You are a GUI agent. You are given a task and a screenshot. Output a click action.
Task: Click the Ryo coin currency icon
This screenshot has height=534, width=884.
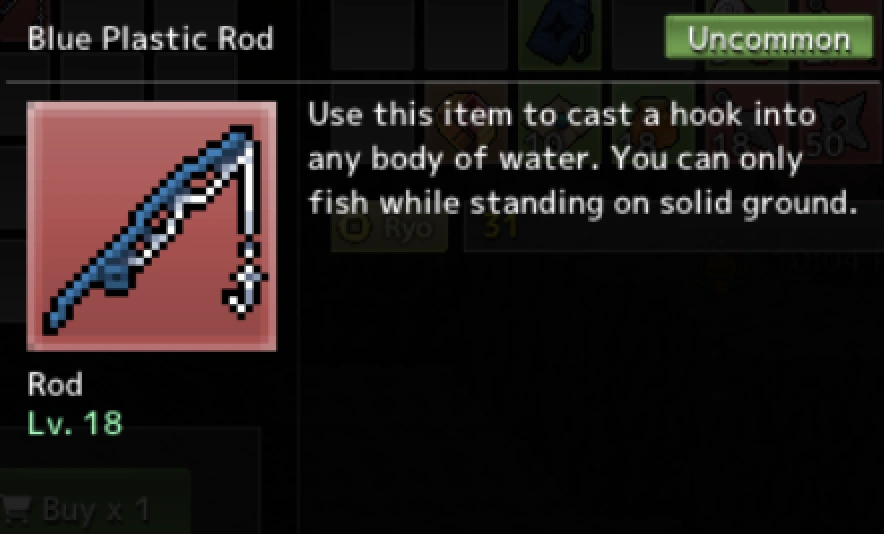point(354,228)
